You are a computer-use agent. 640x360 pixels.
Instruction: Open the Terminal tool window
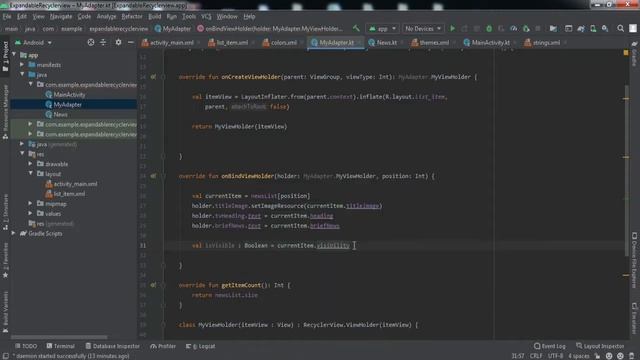60,346
